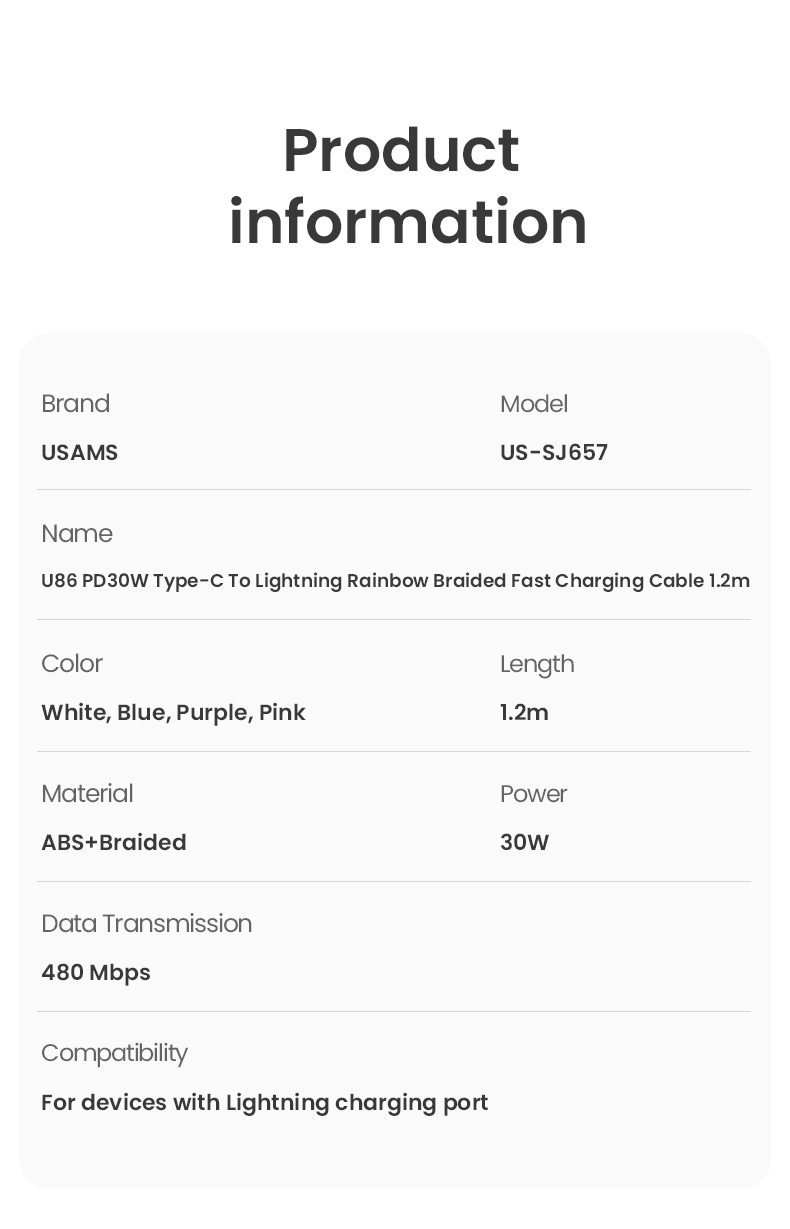The image size is (790, 1229).
Task: Select the Brand label
Action: click(x=75, y=404)
